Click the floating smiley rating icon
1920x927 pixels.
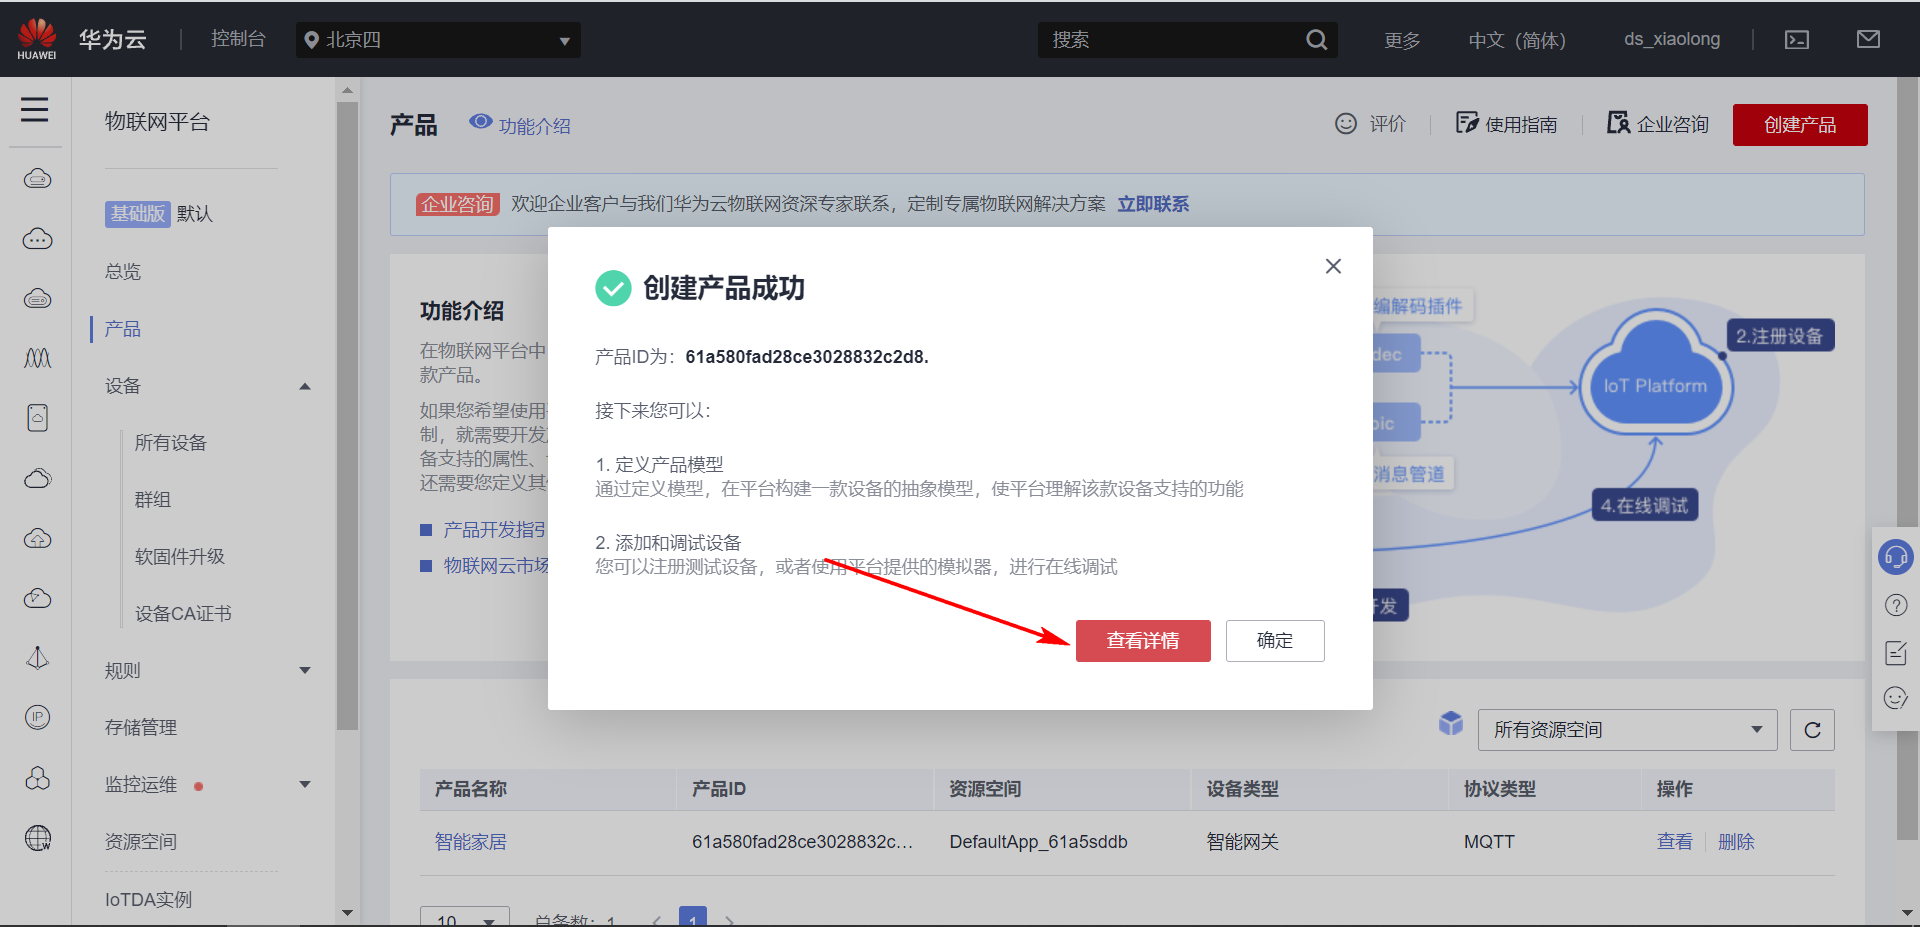tap(1896, 698)
